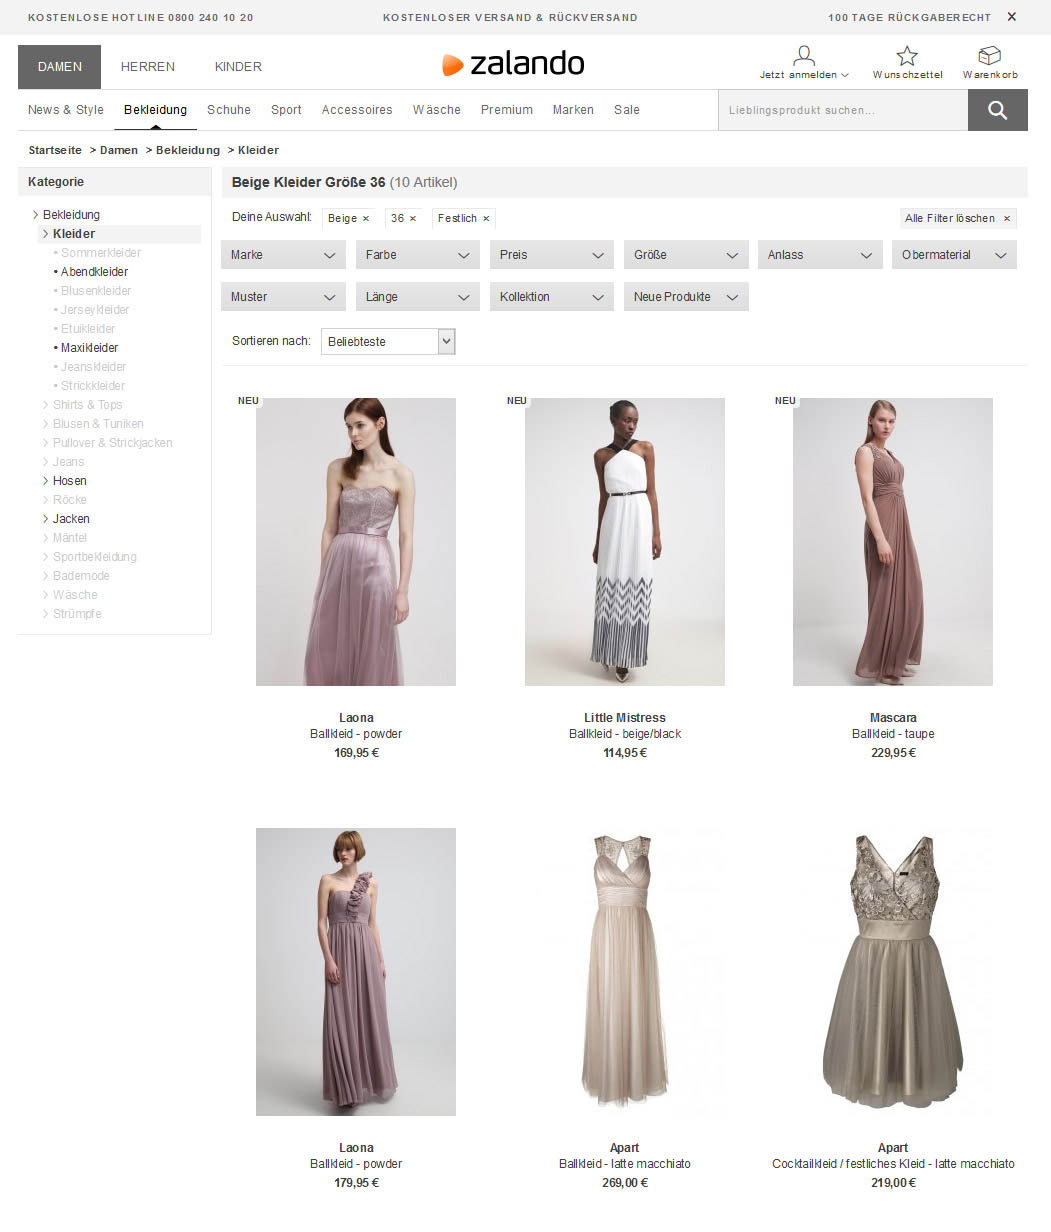This screenshot has height=1232, width=1051.
Task: Go to Damen in the breadcrumb
Action: click(x=119, y=150)
